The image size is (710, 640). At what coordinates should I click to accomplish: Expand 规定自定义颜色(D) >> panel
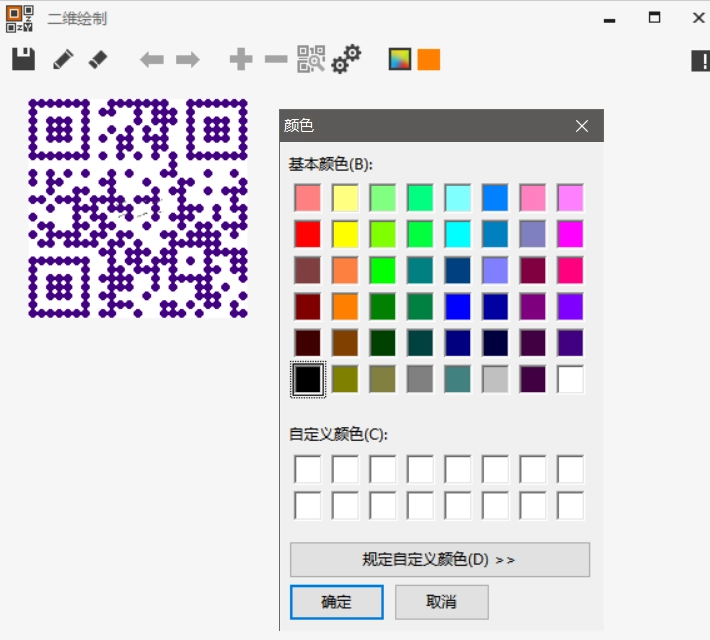pyautogui.click(x=439, y=560)
